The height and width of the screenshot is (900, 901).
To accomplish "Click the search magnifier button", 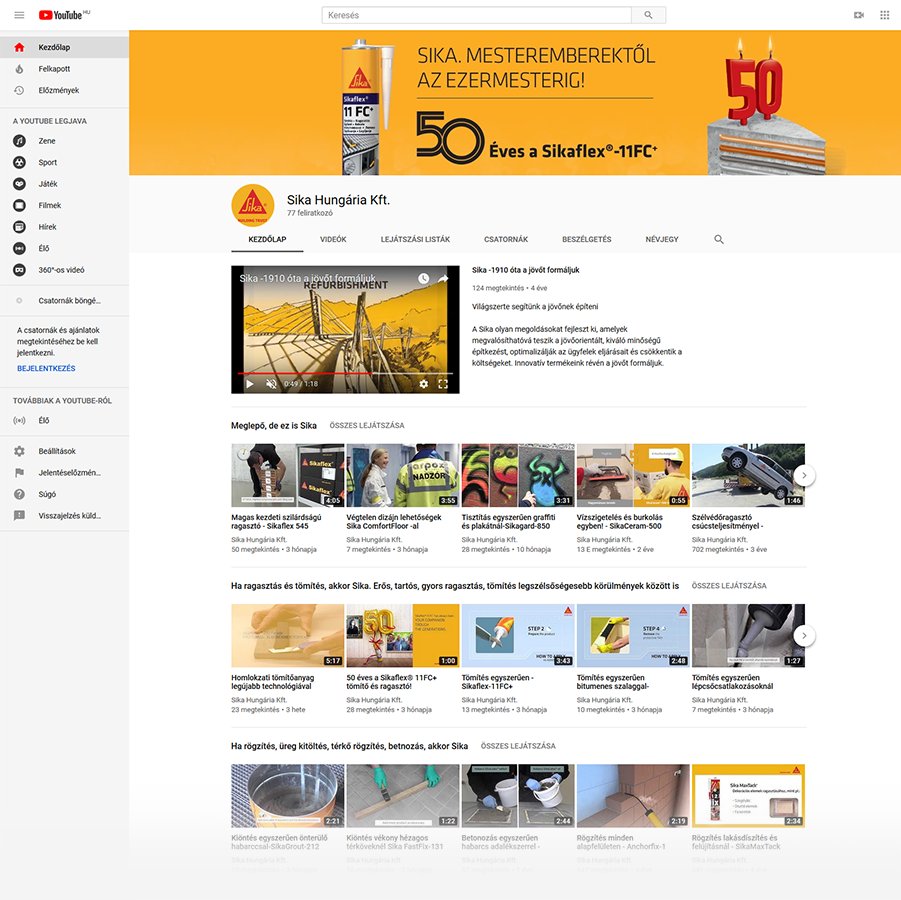I will coord(648,15).
